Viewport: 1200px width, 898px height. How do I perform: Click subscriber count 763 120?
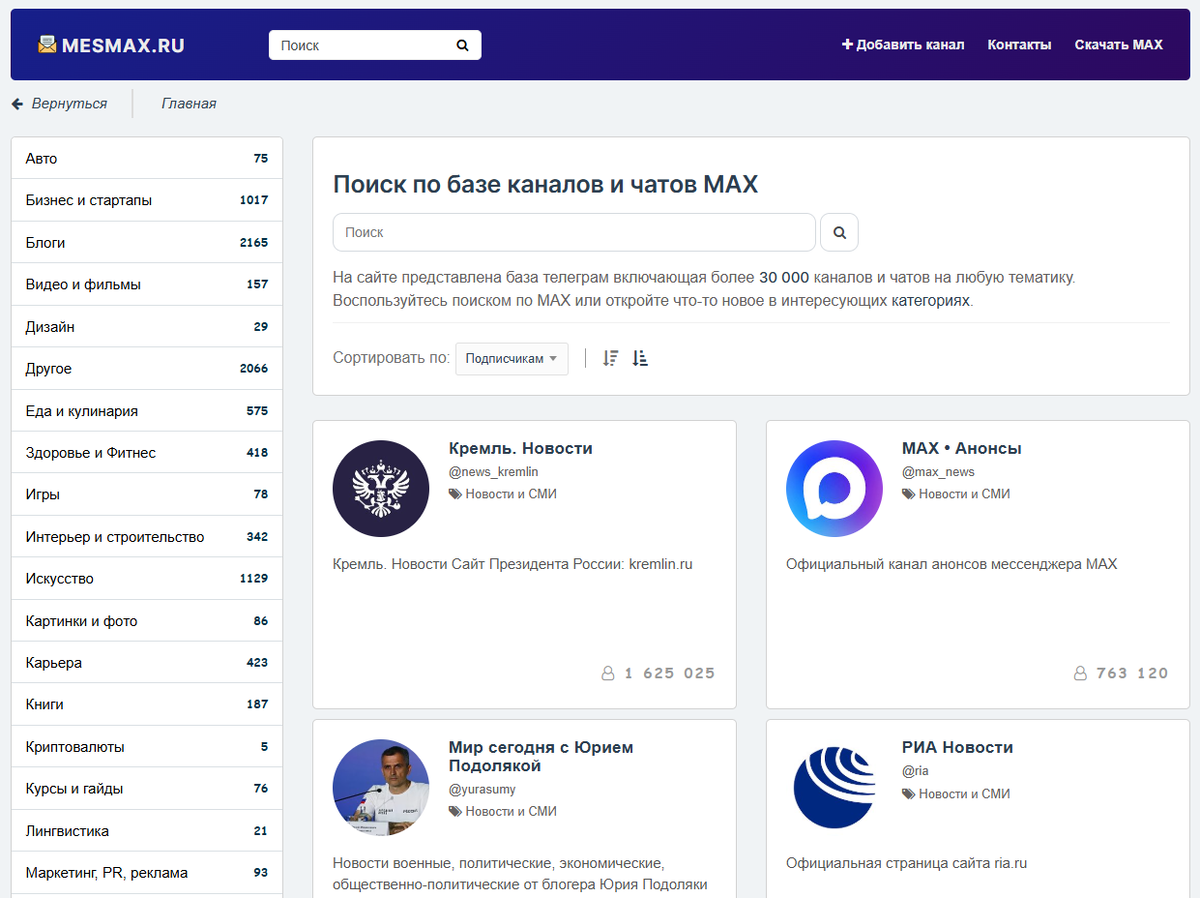[x=1132, y=674]
